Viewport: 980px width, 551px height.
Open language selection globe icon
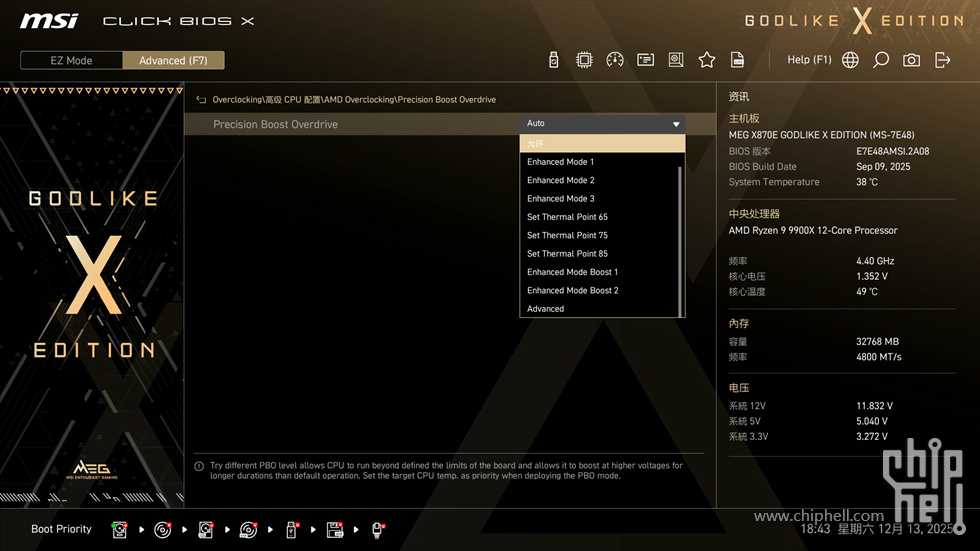coord(850,60)
